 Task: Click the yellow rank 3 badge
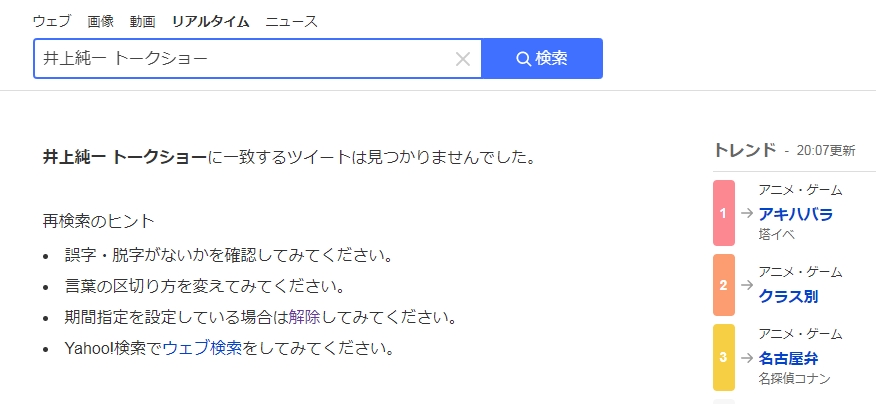coord(723,357)
